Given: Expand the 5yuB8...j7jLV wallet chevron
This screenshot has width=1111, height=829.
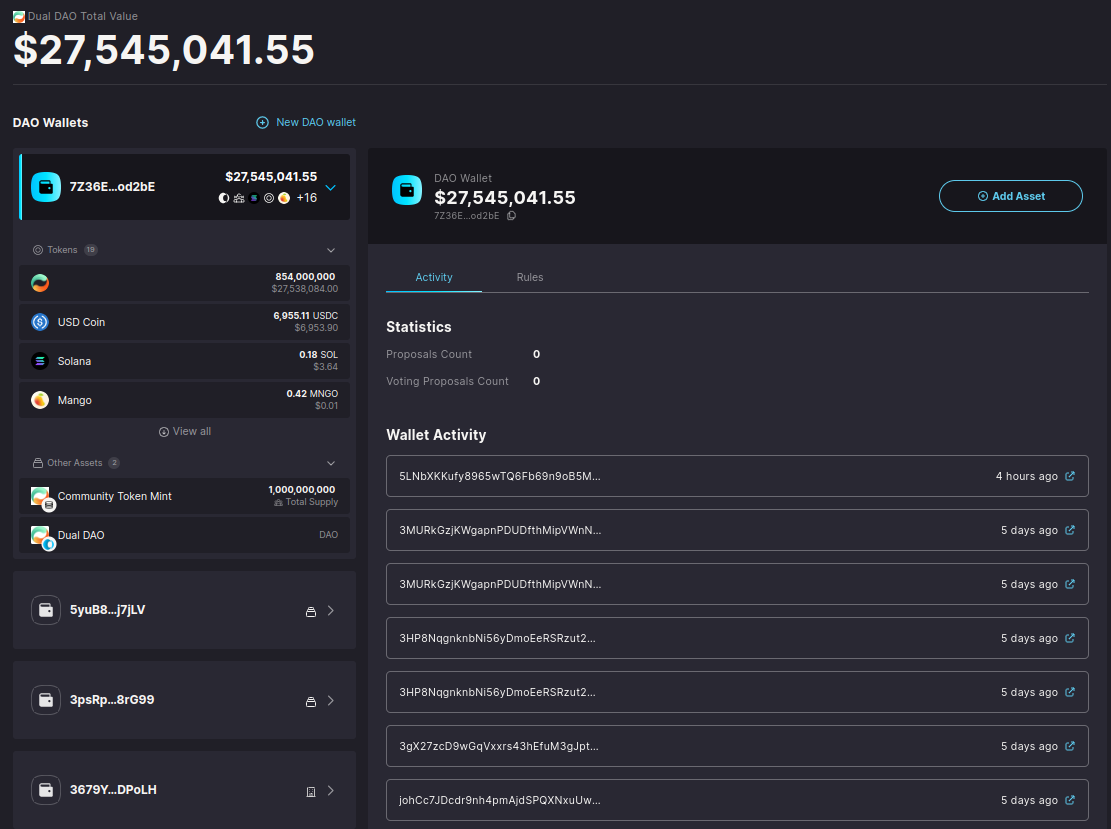Looking at the screenshot, I should [331, 611].
